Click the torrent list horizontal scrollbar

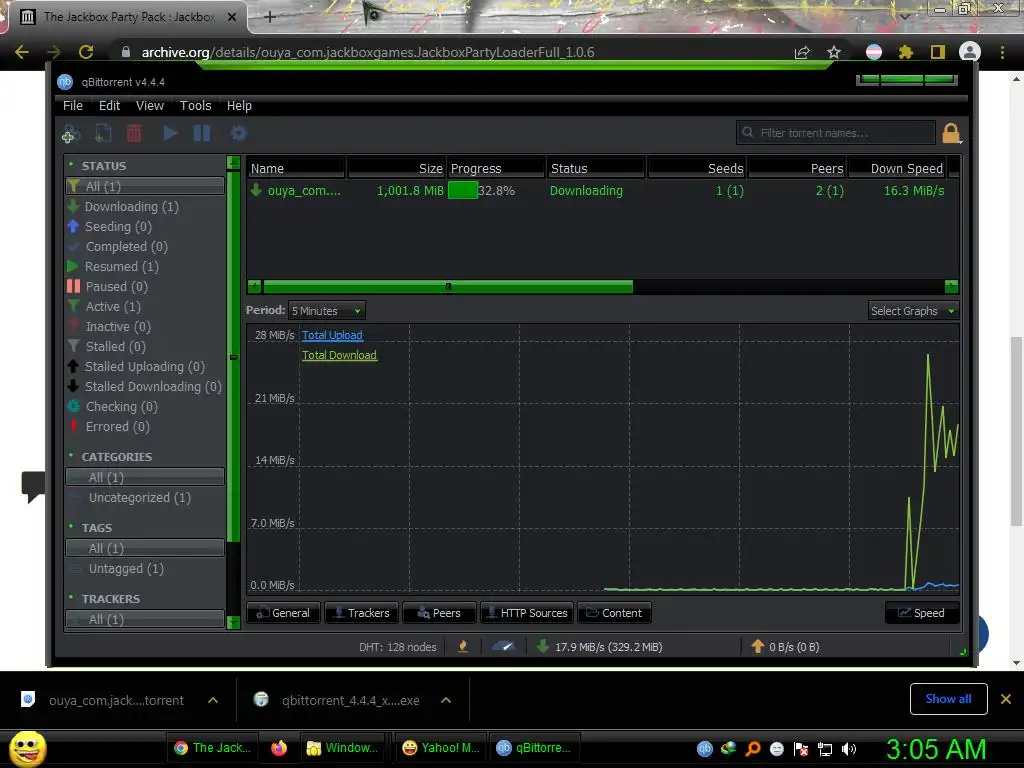[448, 287]
